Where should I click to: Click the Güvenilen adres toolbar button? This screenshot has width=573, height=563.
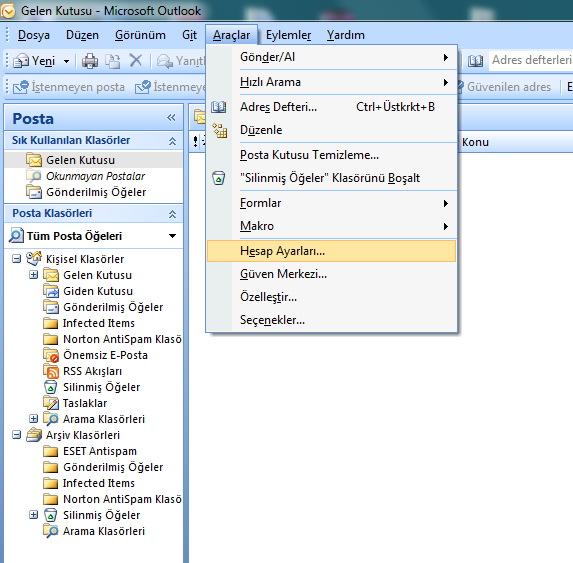click(504, 87)
